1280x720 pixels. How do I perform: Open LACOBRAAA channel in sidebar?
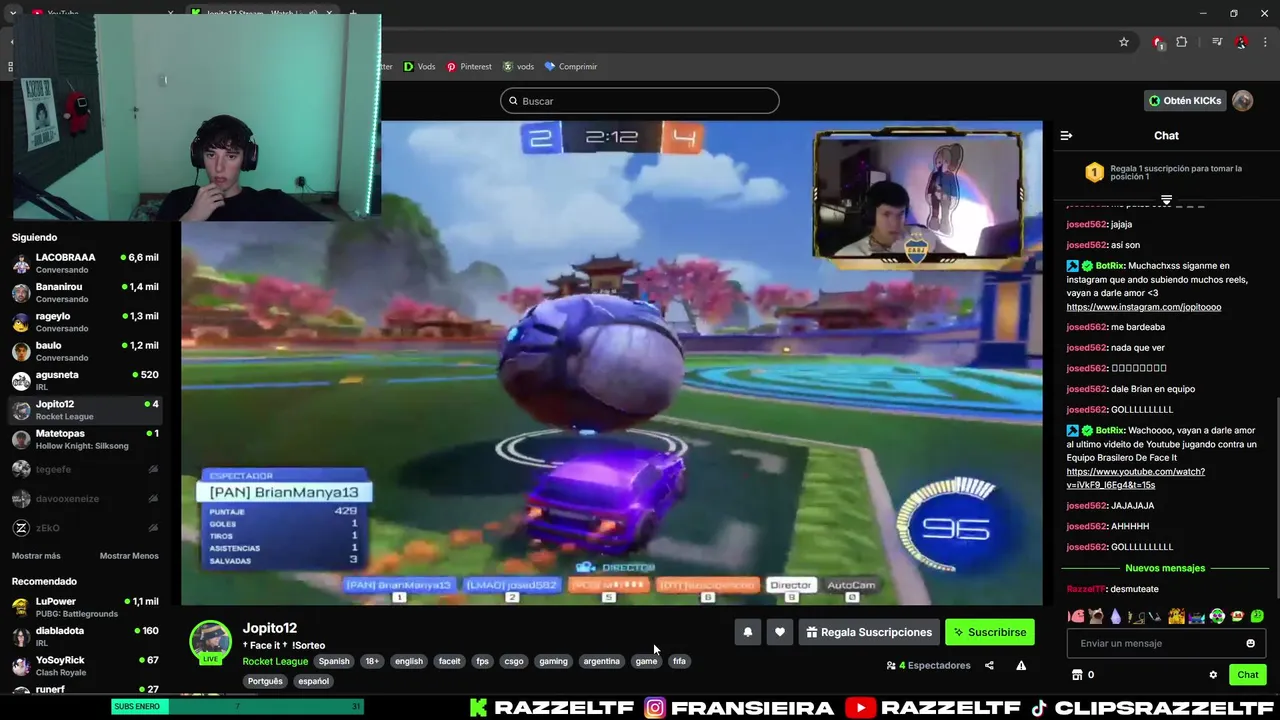coord(85,263)
